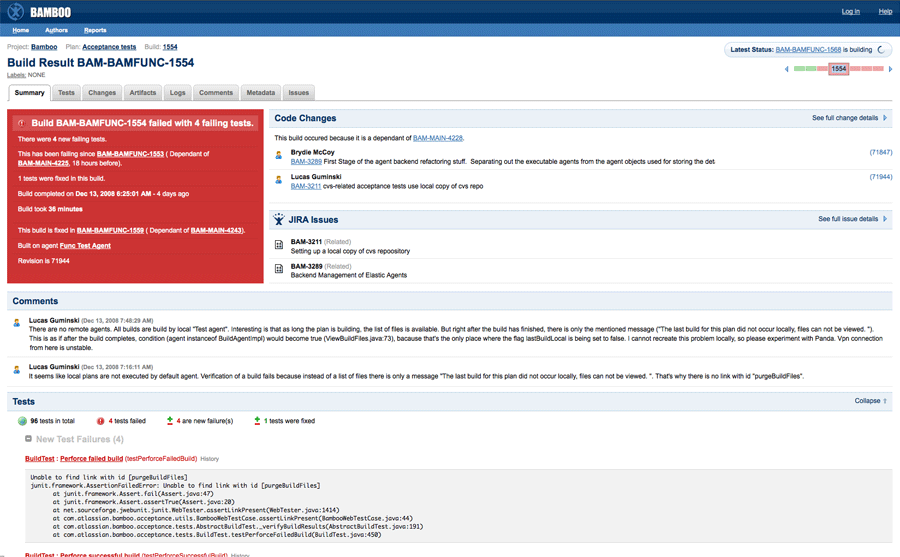The height and width of the screenshot is (557, 900).
Task: Click BAM-3289 issue title in JIRA Issues
Action: click(x=306, y=266)
